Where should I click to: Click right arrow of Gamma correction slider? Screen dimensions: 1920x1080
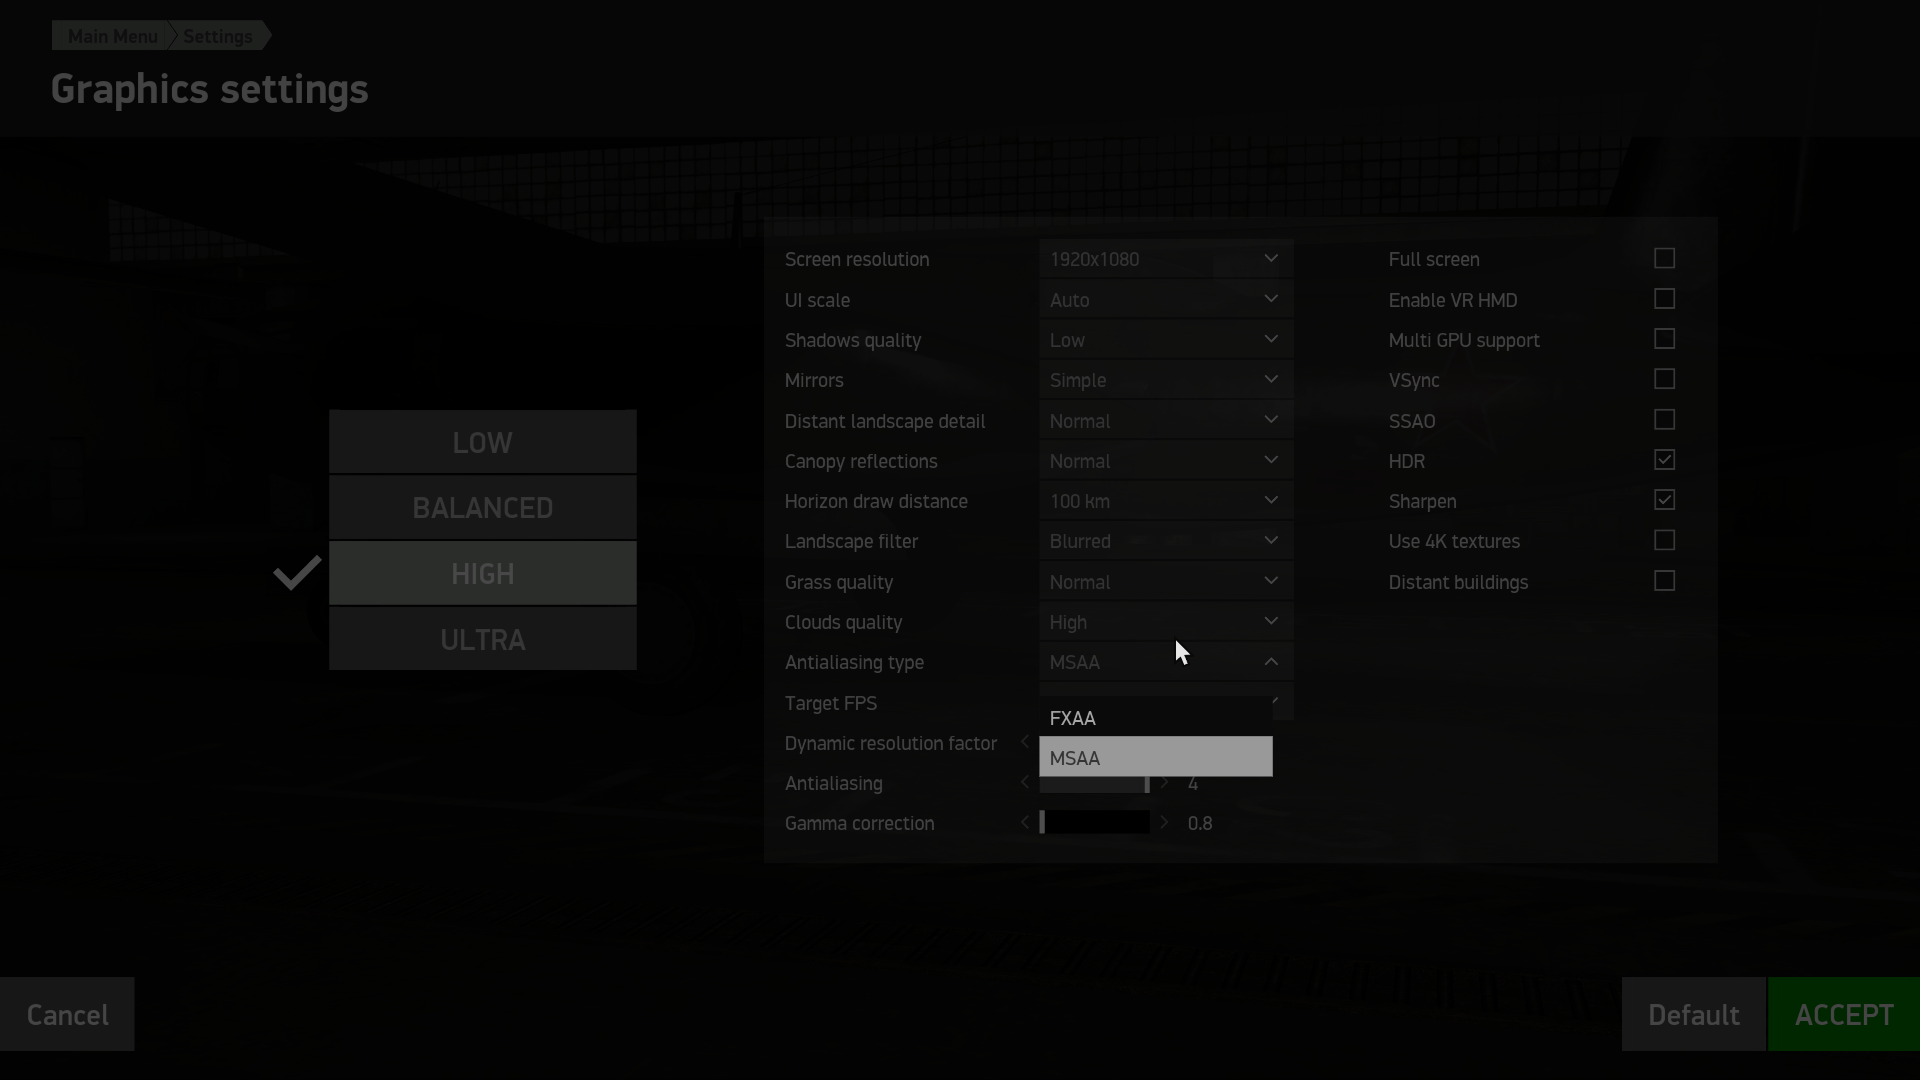point(1164,823)
